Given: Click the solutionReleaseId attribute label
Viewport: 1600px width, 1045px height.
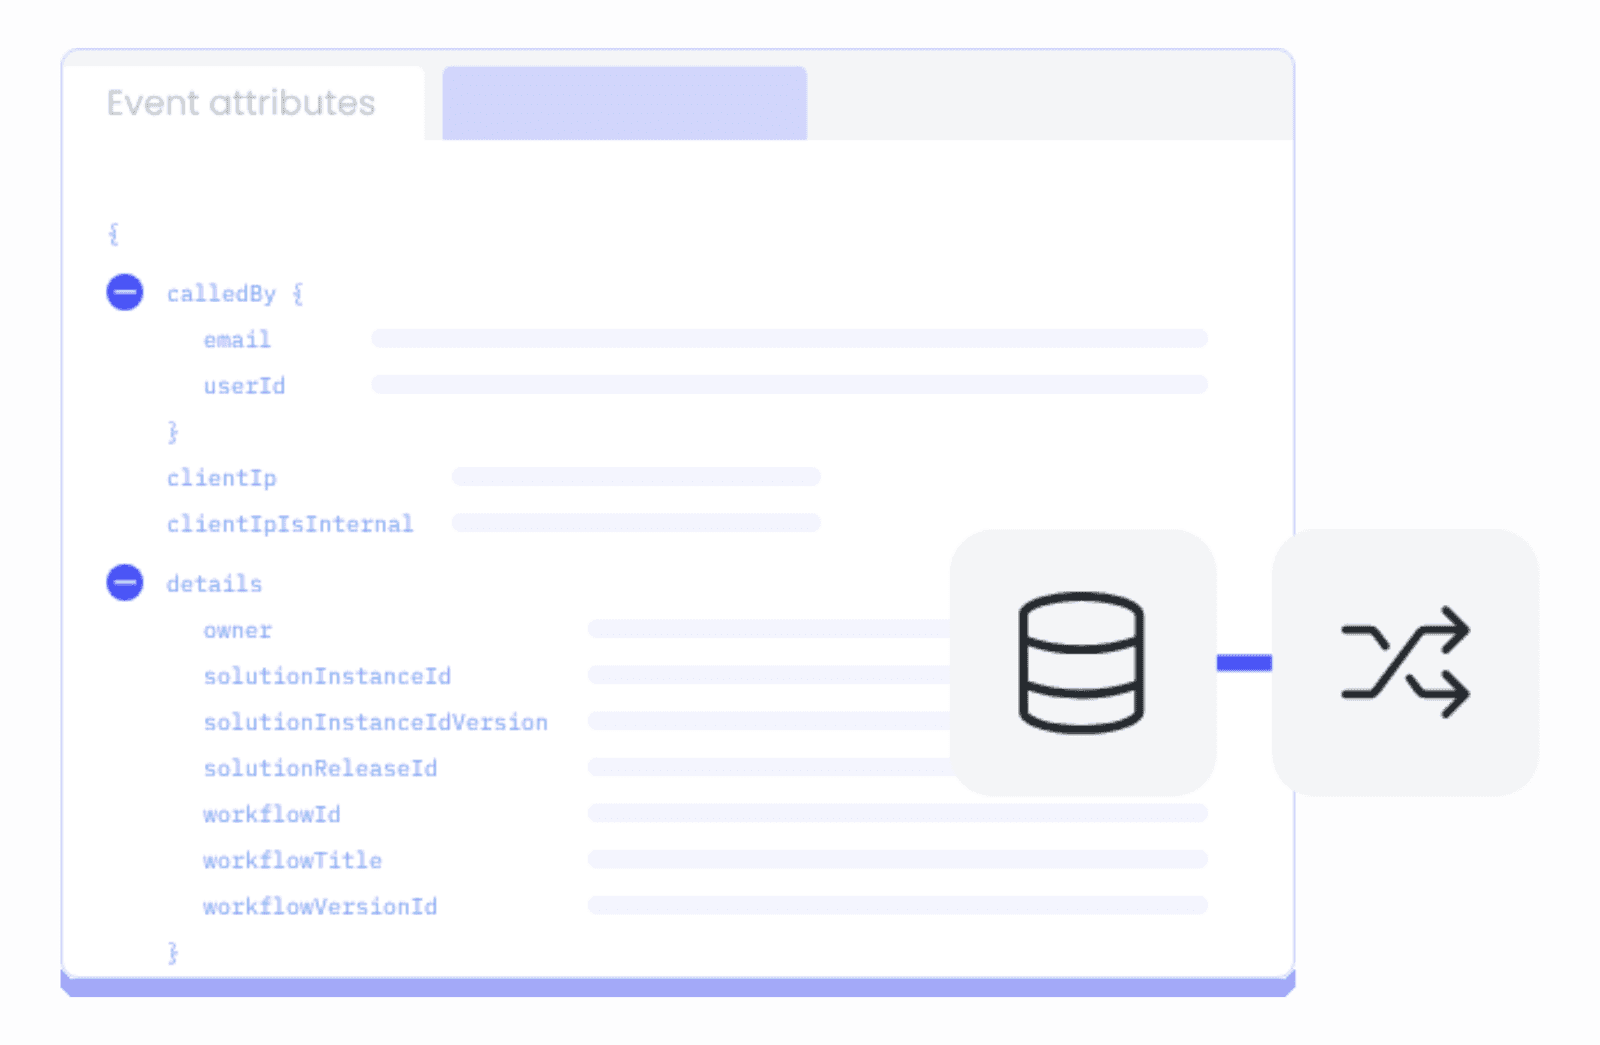Looking at the screenshot, I should tap(320, 768).
